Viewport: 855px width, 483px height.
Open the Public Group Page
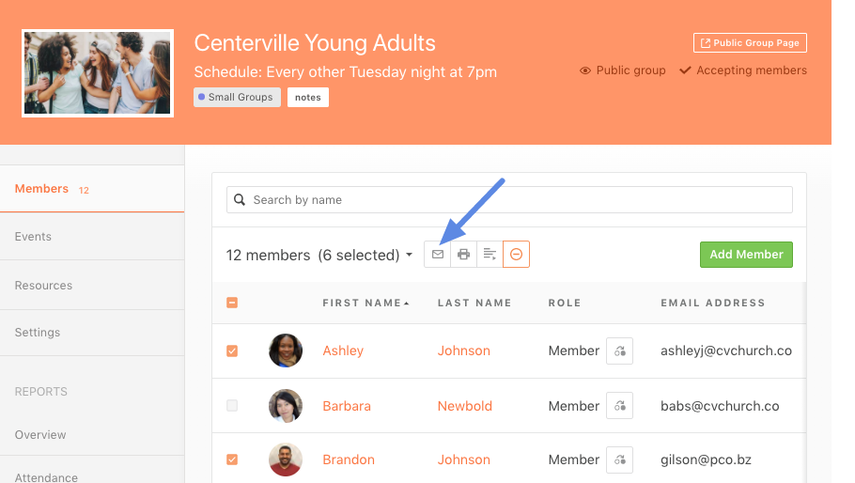[750, 43]
